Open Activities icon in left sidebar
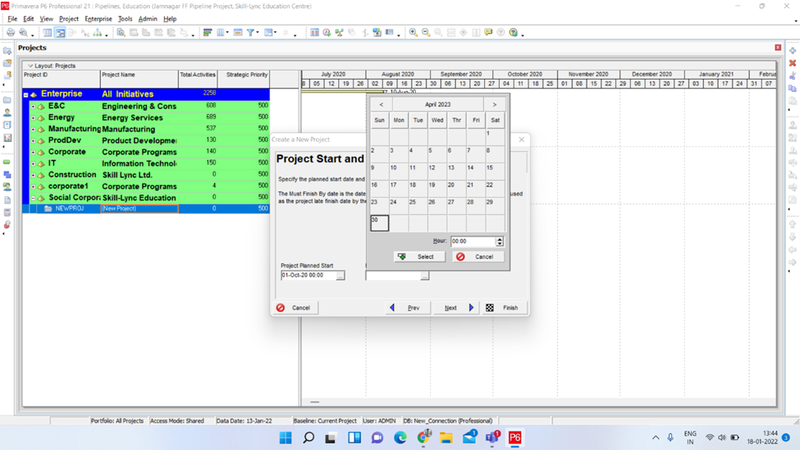The height and width of the screenshot is (450, 800). coord(7,174)
